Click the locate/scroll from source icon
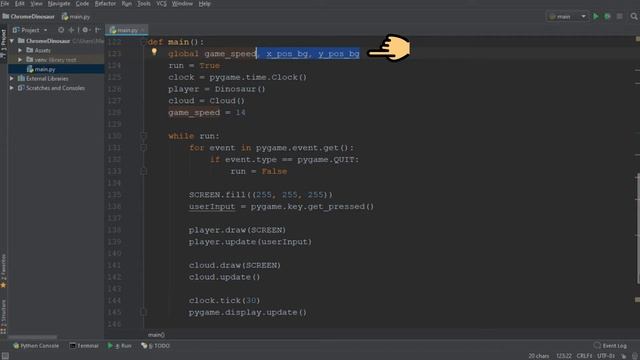This screenshot has width=640, height=360. pyautogui.click(x=61, y=30)
